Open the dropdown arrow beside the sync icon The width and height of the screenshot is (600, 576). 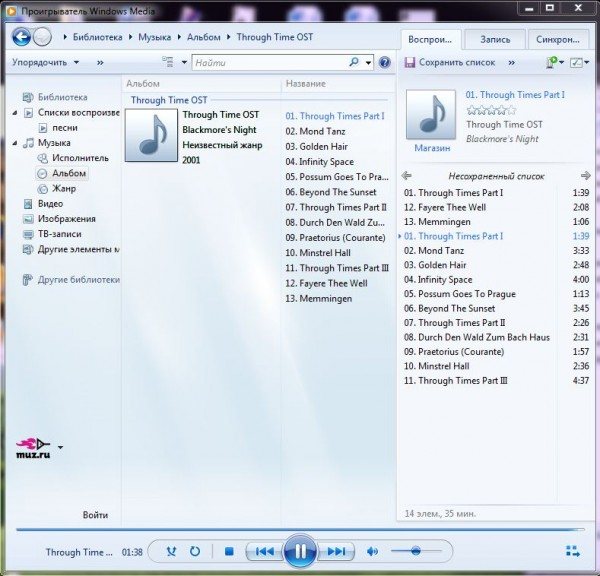coord(561,62)
